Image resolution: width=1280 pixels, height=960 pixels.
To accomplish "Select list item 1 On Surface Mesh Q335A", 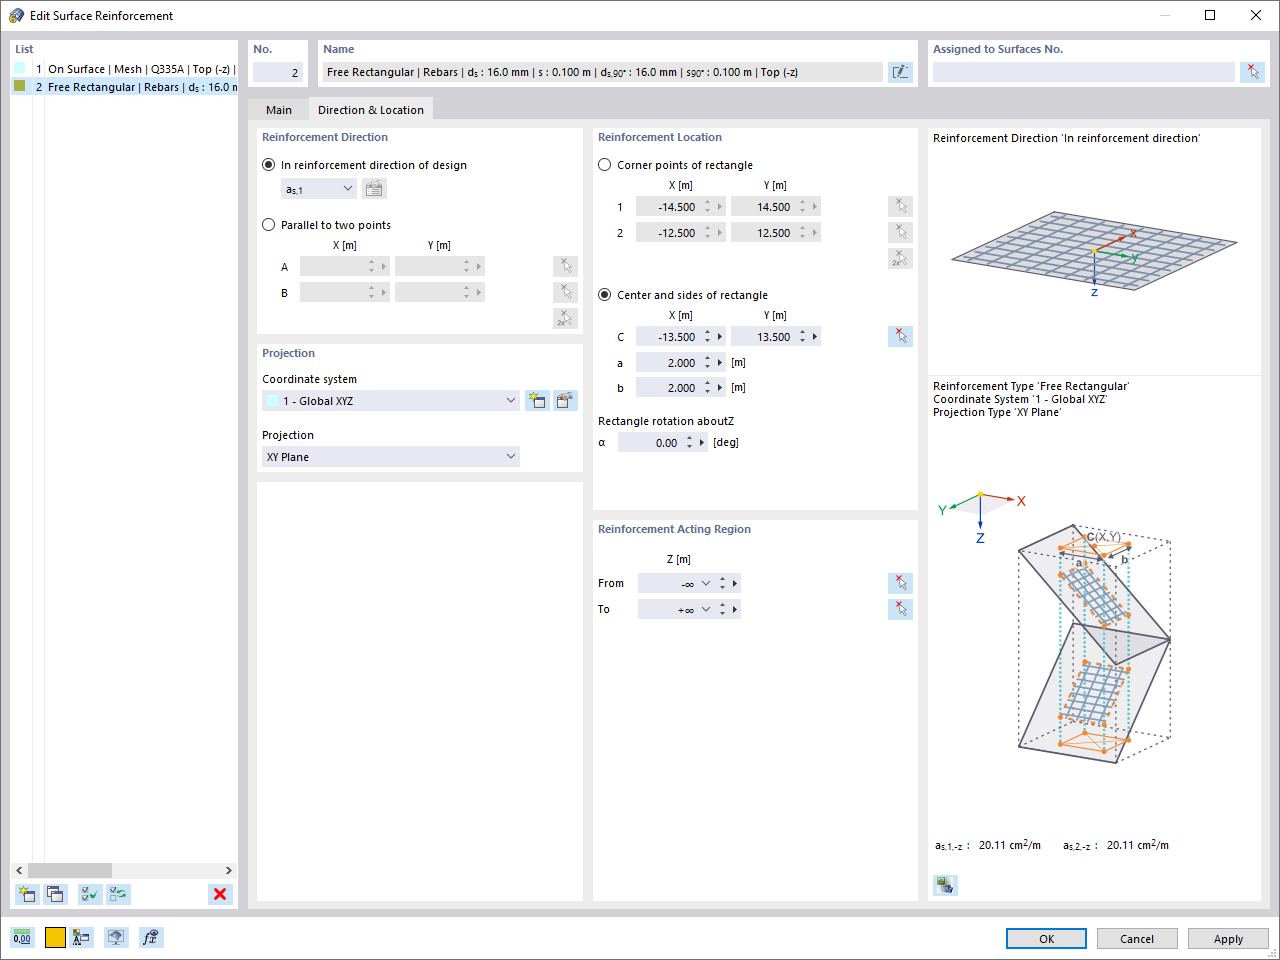I will click(124, 69).
